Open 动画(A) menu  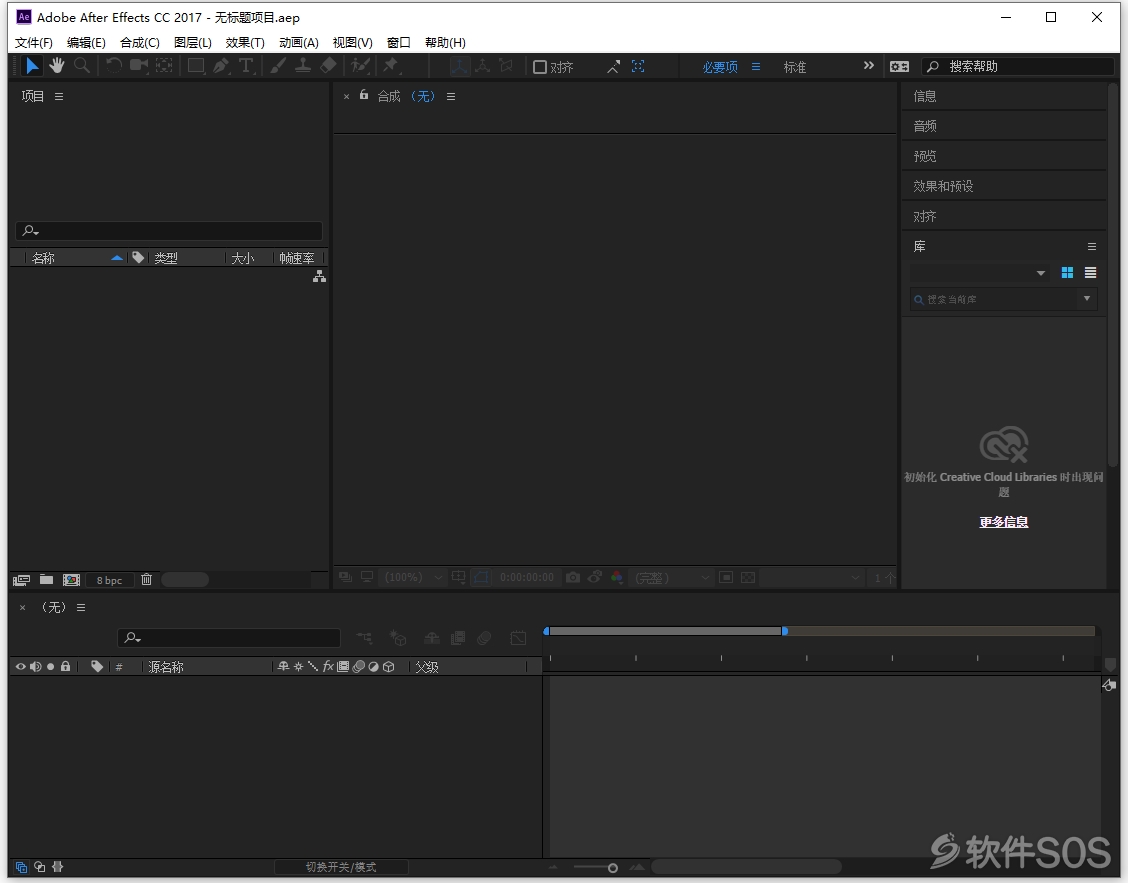coord(299,42)
